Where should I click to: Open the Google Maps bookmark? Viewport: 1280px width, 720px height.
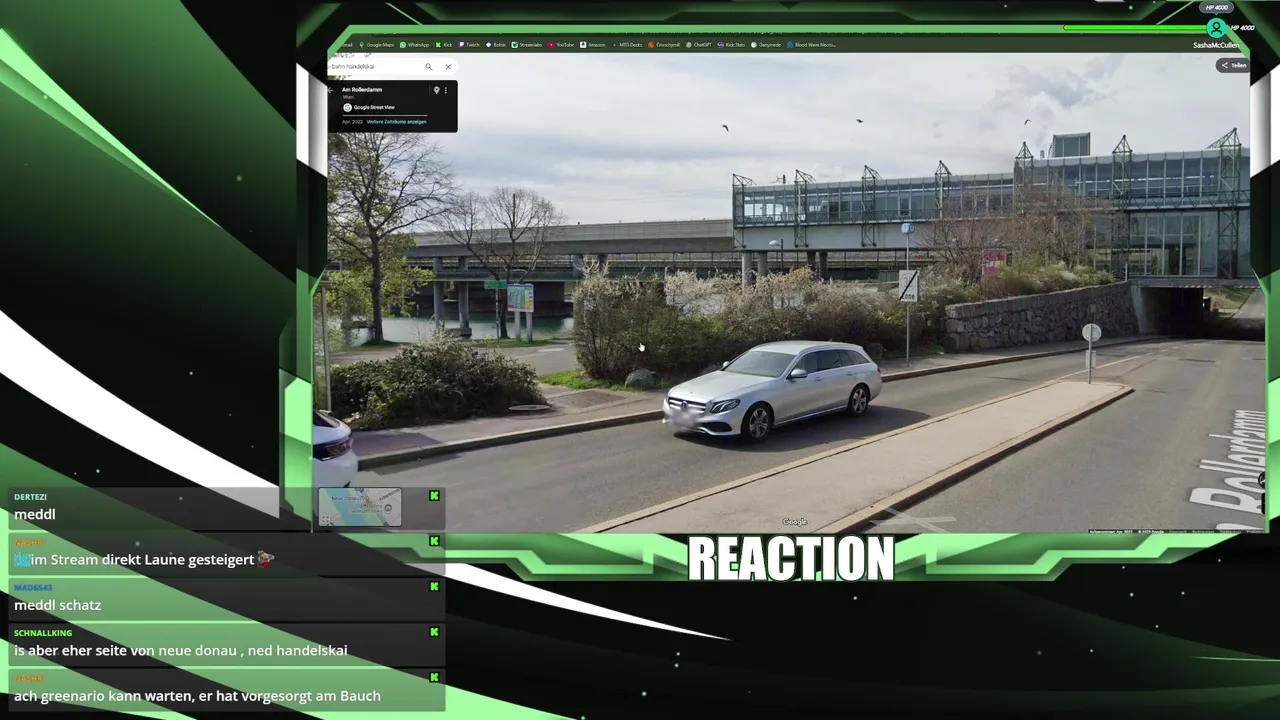(x=377, y=45)
